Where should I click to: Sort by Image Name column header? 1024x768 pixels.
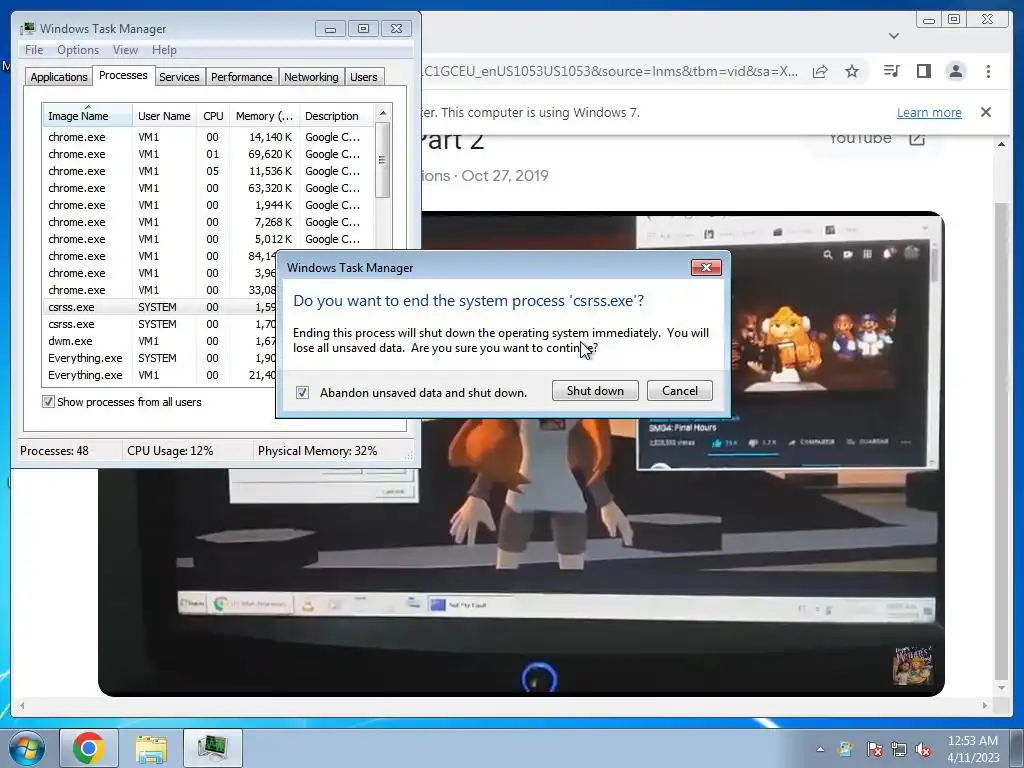(87, 116)
